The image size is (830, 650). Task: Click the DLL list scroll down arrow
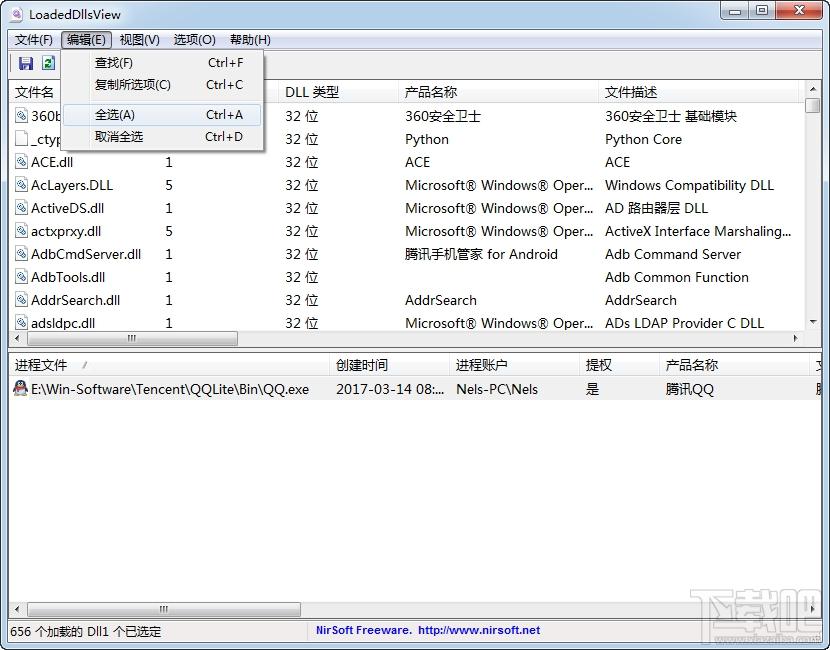pyautogui.click(x=813, y=322)
